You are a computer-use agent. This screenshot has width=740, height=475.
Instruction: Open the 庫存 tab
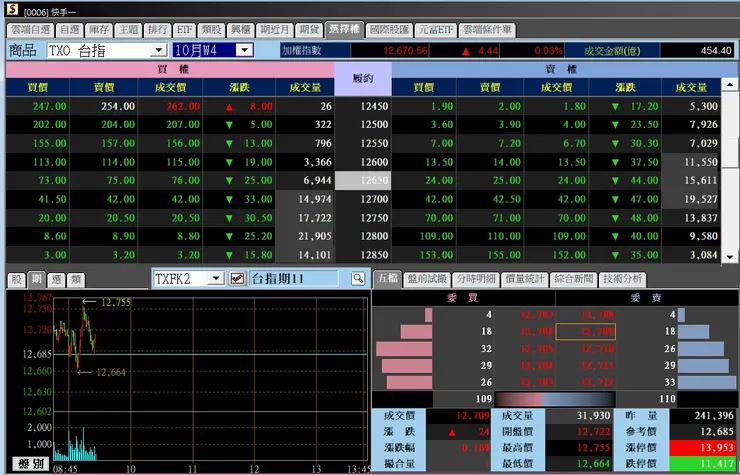click(99, 30)
